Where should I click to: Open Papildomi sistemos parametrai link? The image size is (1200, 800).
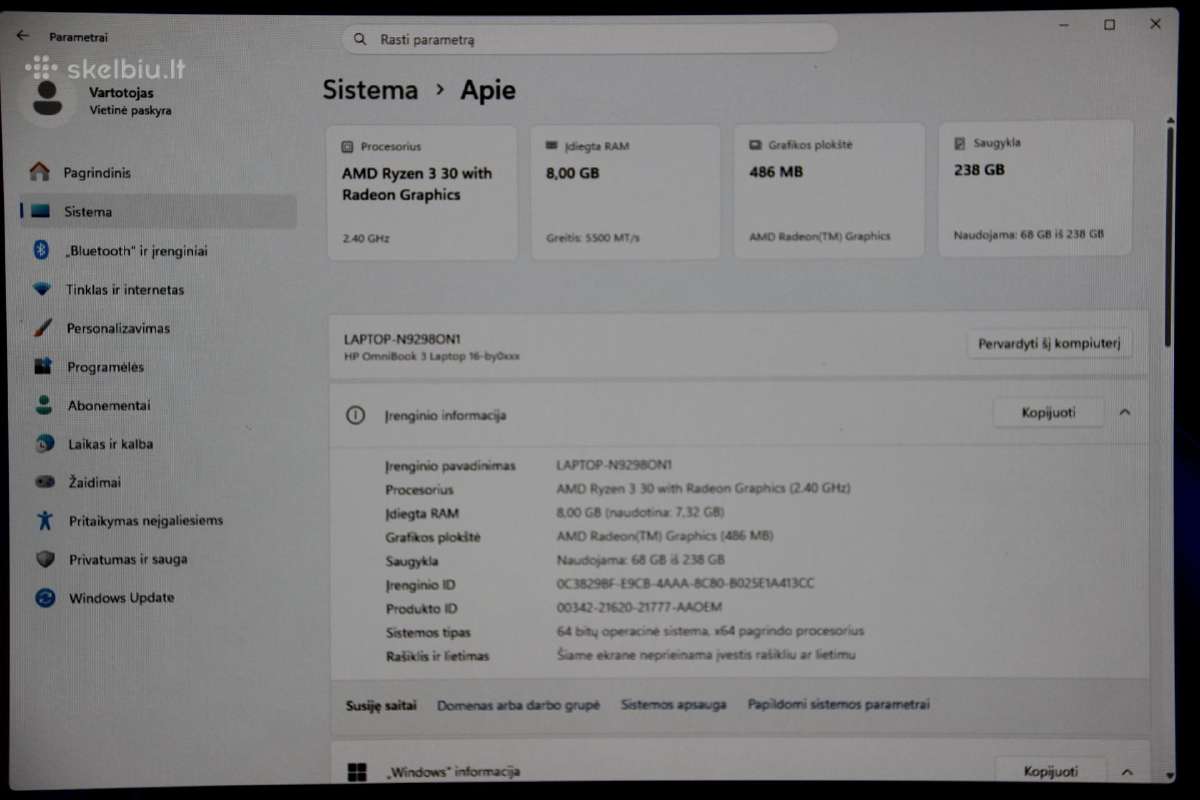click(838, 704)
